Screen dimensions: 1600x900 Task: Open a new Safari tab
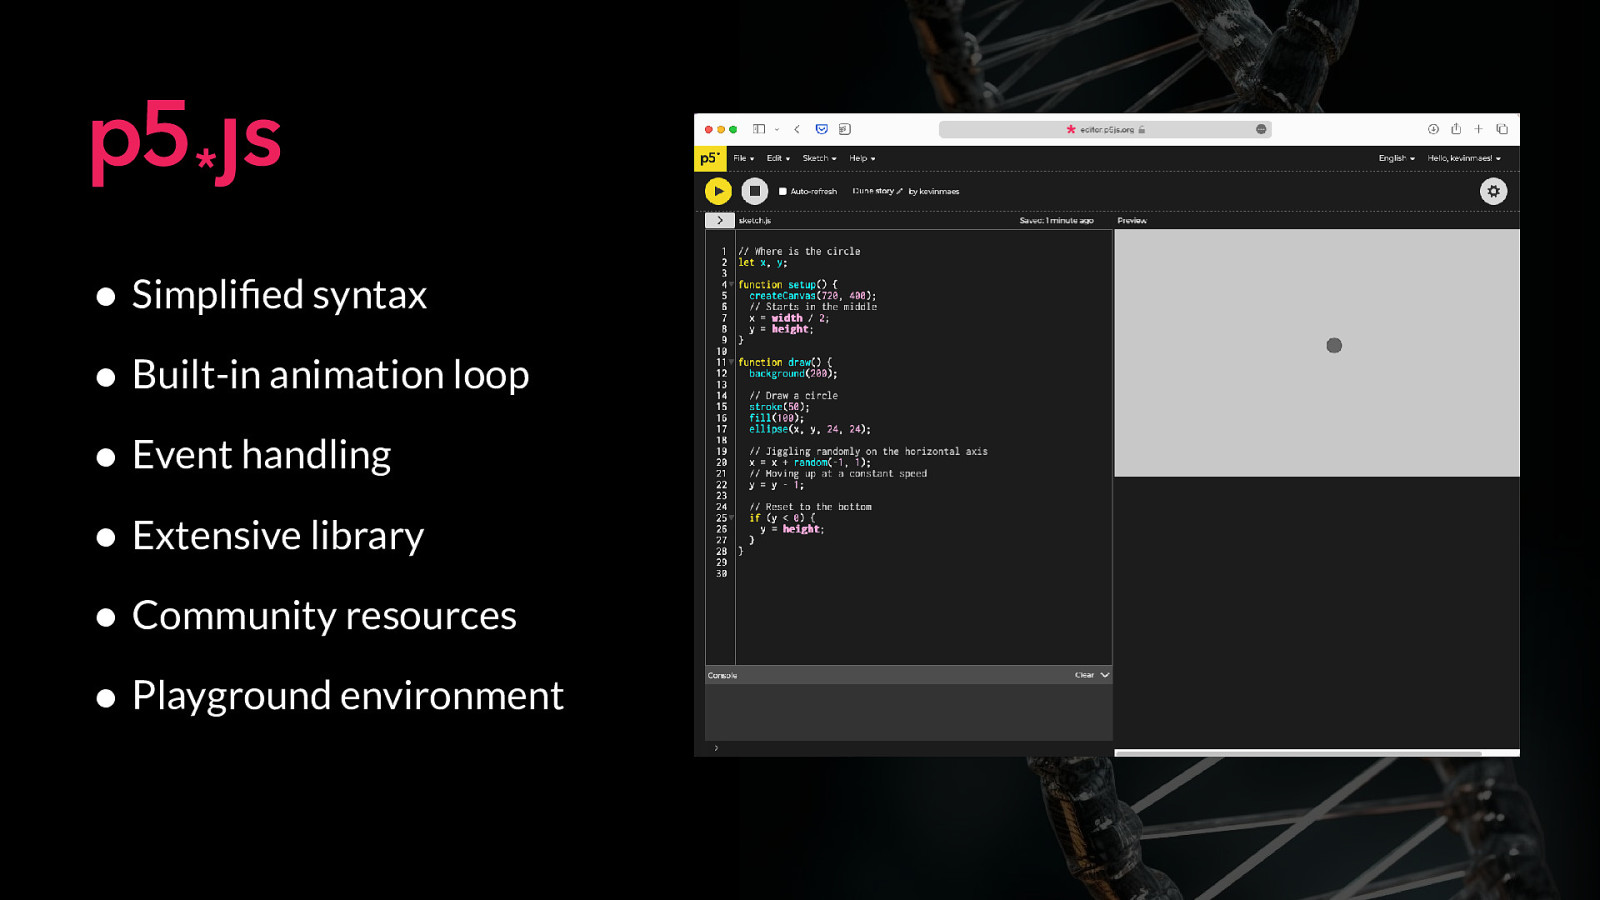coord(1478,129)
